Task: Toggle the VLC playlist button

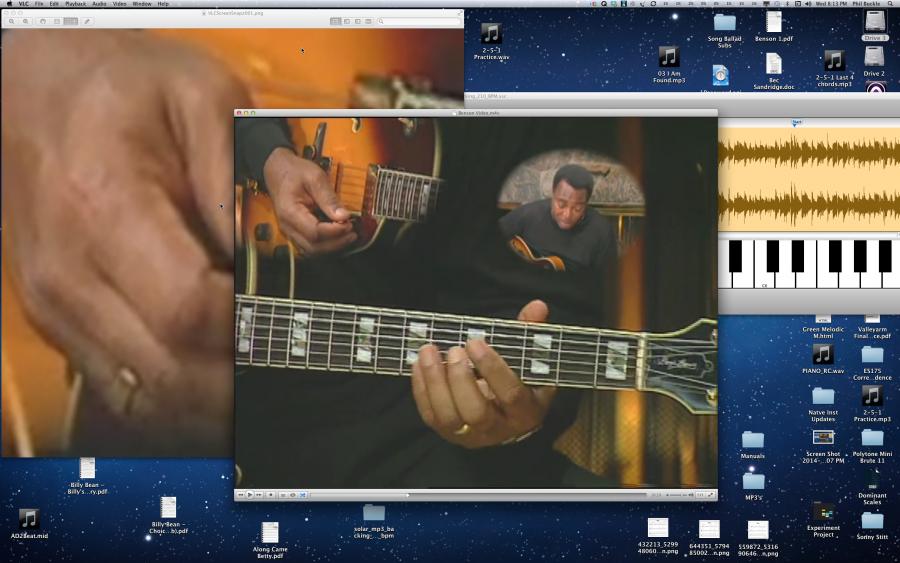Action: (x=283, y=495)
